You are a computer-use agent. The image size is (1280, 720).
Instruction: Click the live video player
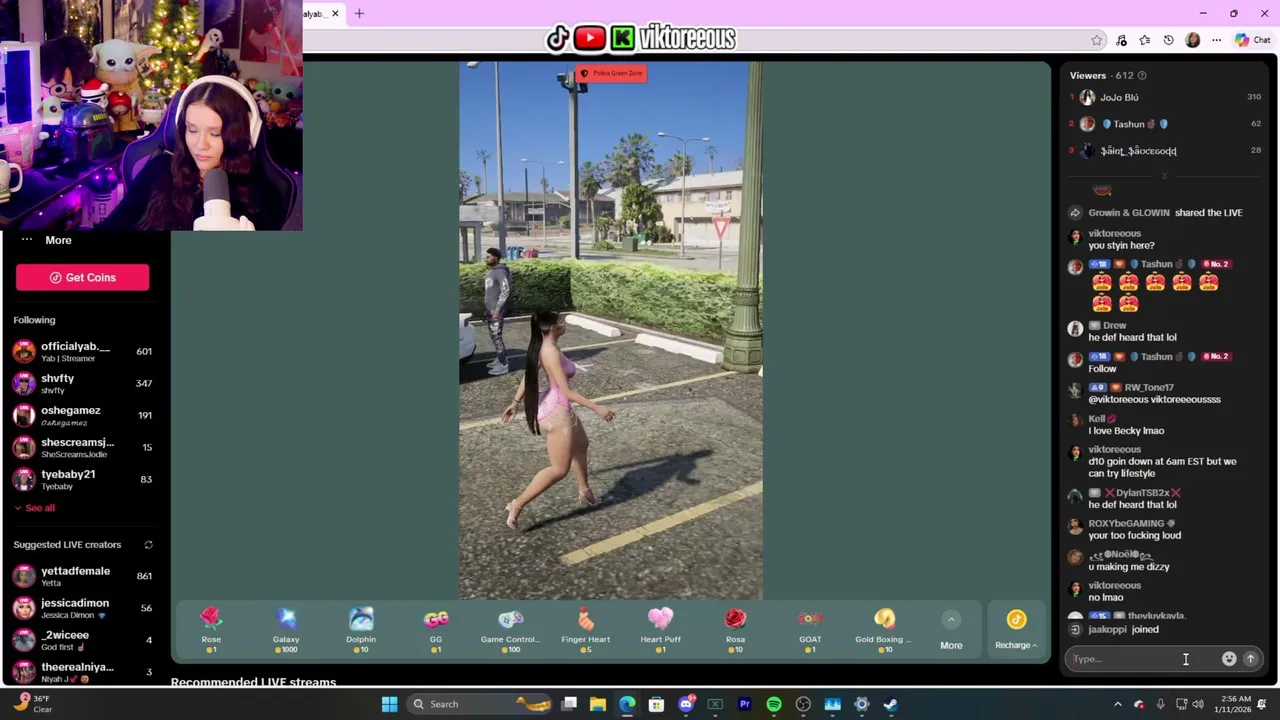pos(611,330)
